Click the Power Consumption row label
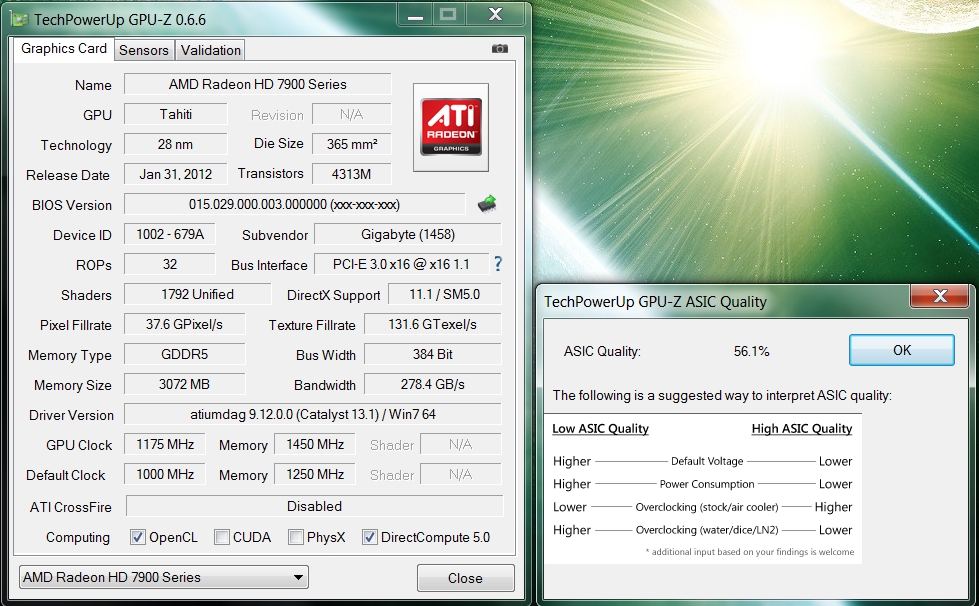 pos(707,484)
